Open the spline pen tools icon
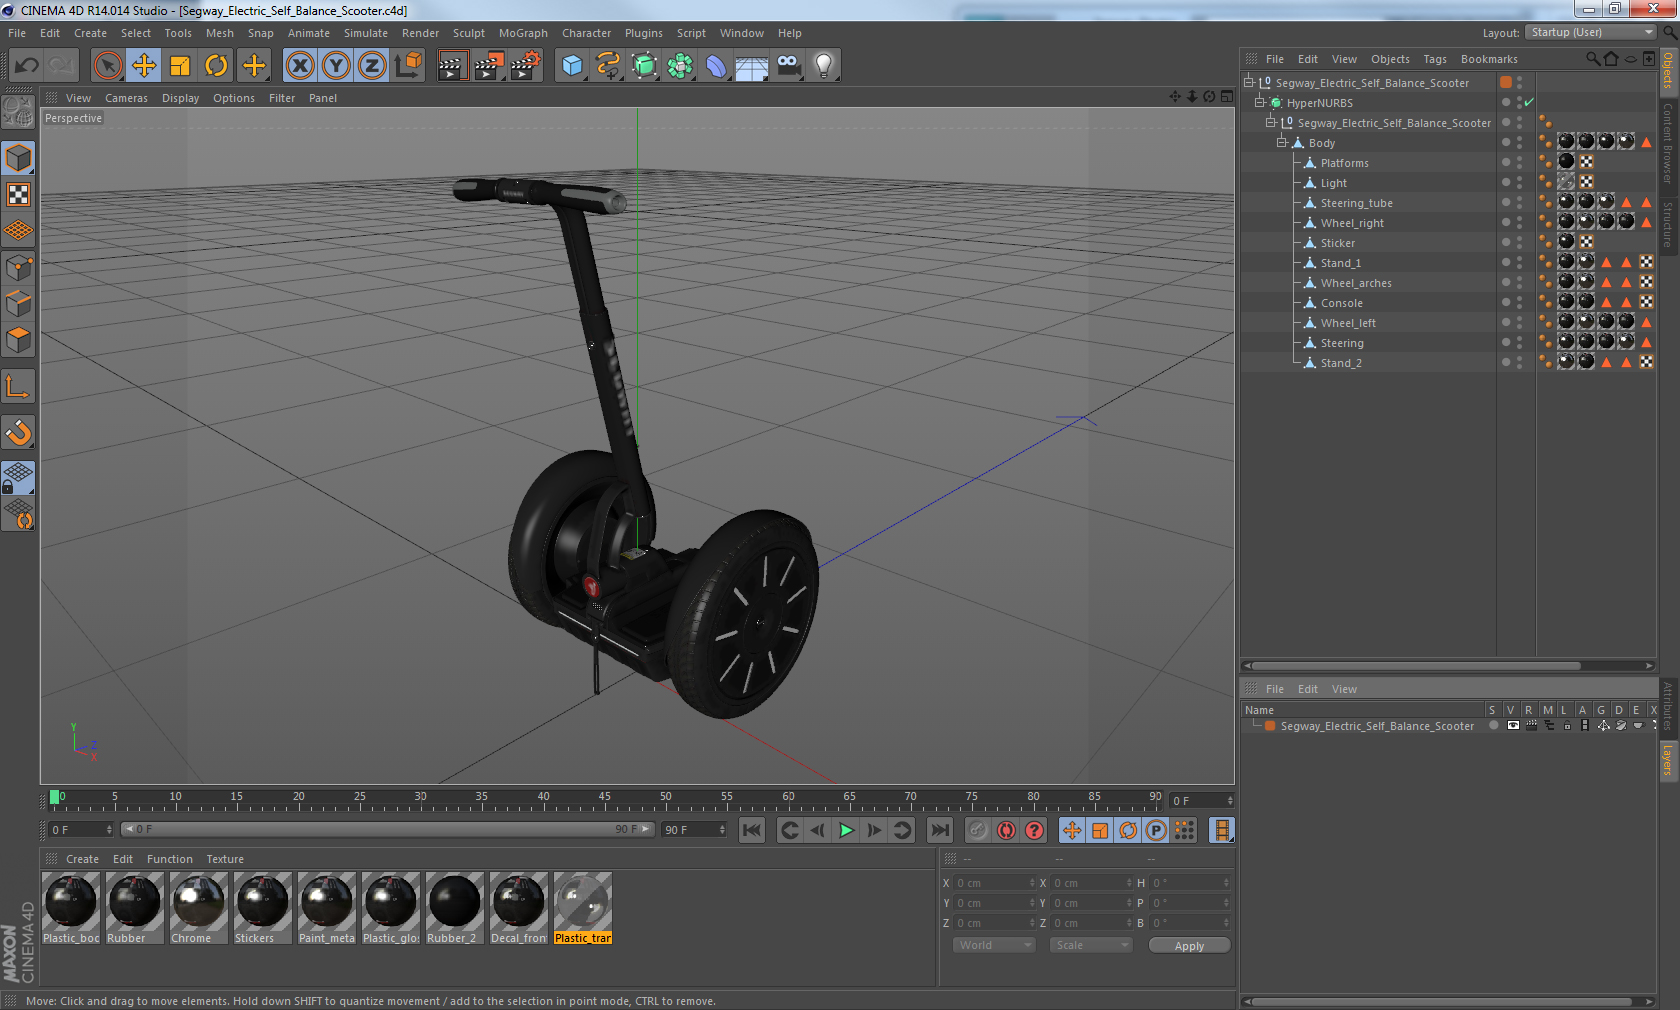 [608, 66]
